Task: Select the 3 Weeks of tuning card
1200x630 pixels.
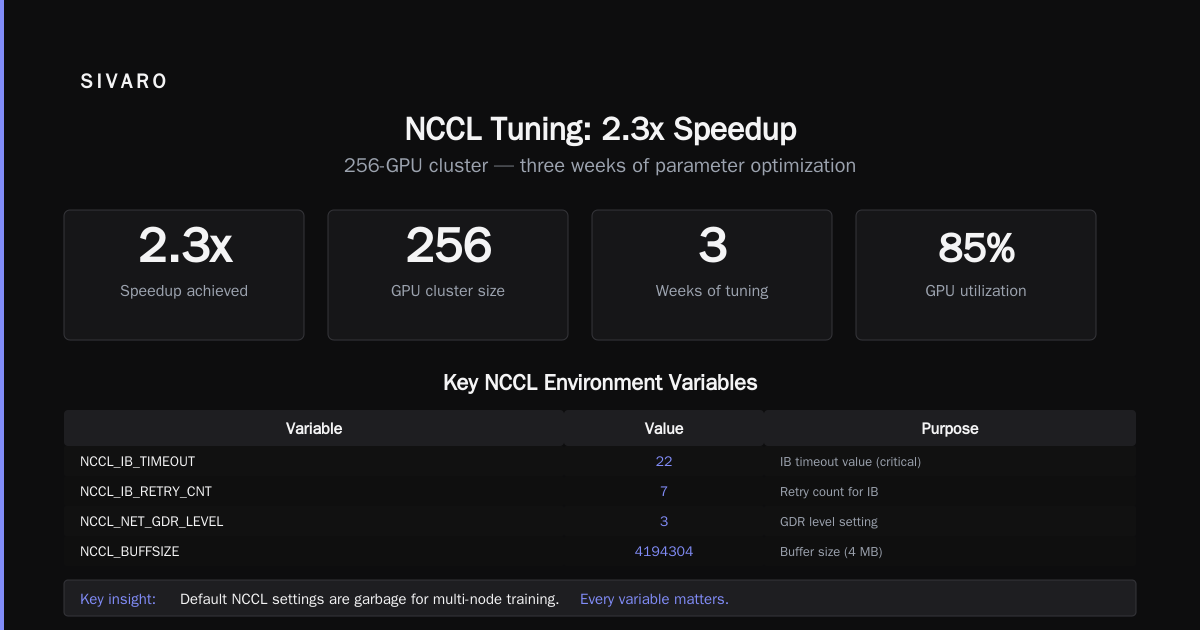Action: click(x=712, y=275)
